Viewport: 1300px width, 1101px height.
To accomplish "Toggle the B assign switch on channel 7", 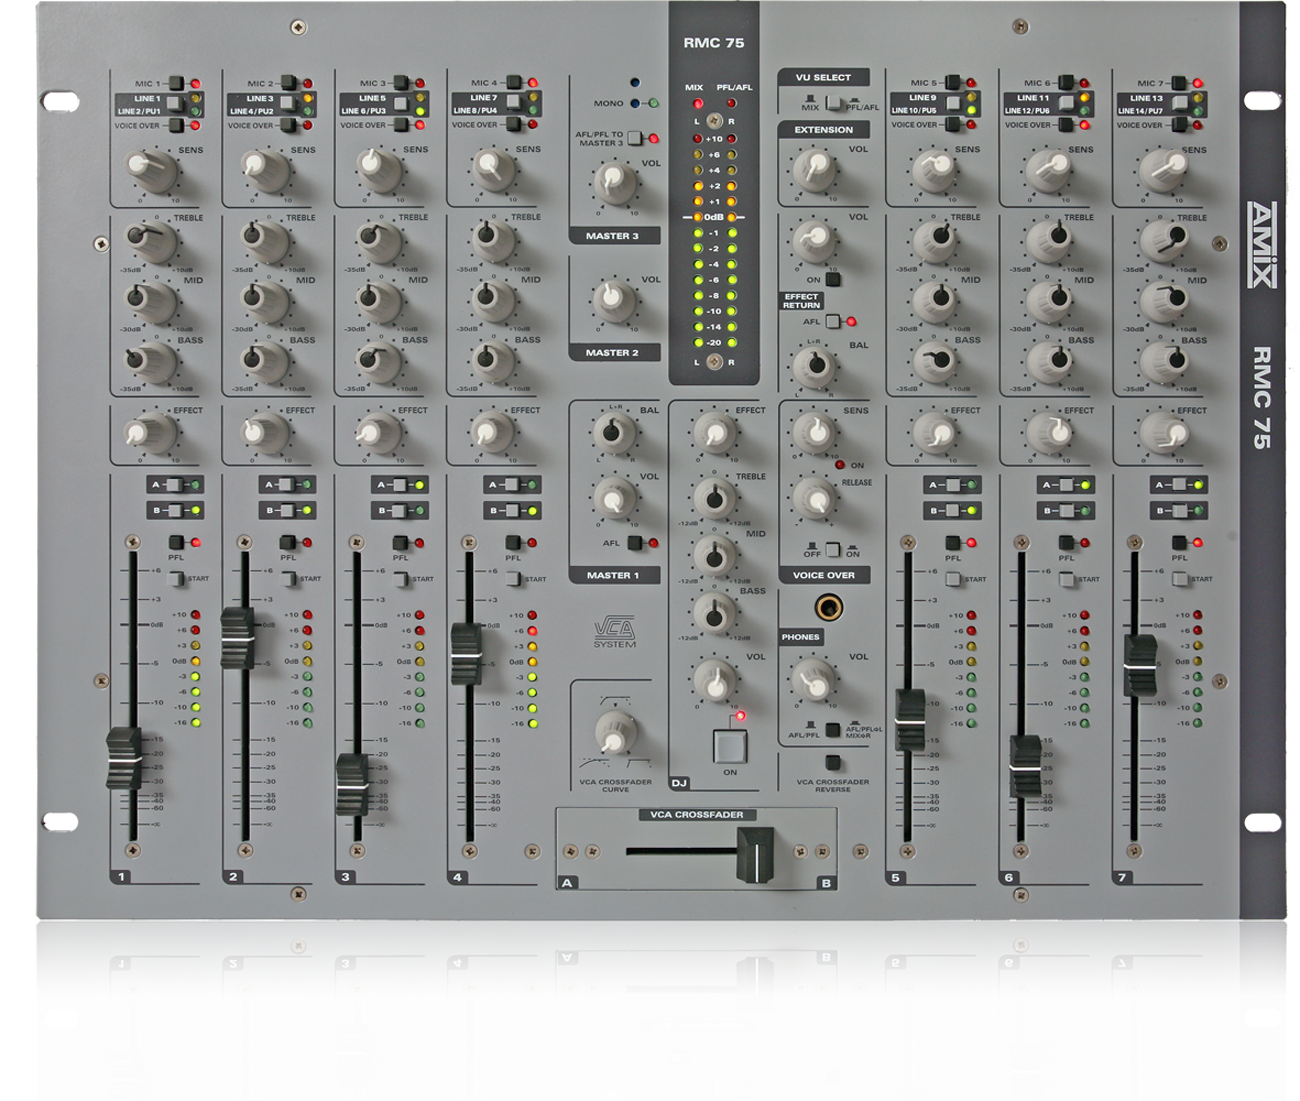I will click(x=1179, y=511).
